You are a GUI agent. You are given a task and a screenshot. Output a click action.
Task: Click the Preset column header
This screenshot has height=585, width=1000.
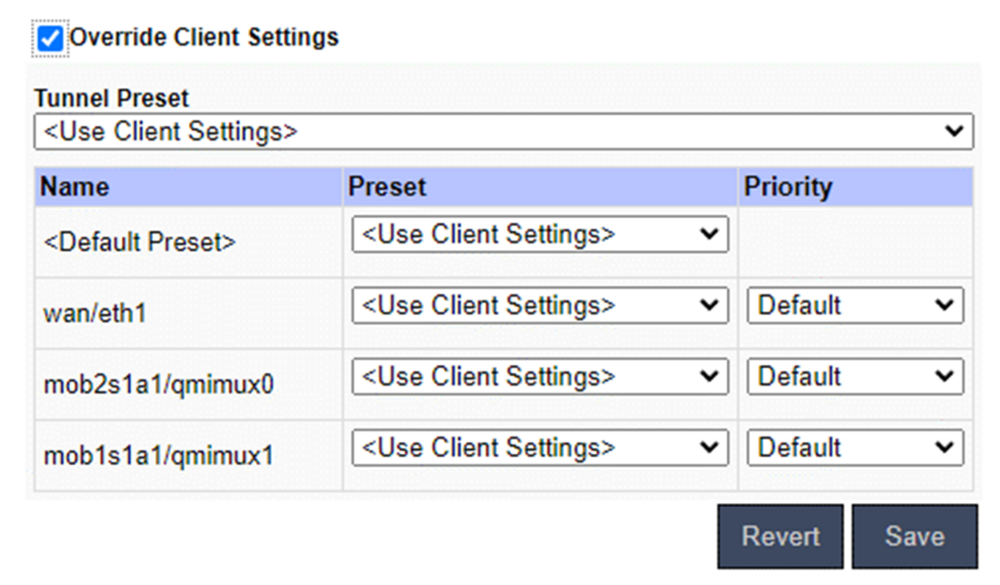[x=387, y=188]
